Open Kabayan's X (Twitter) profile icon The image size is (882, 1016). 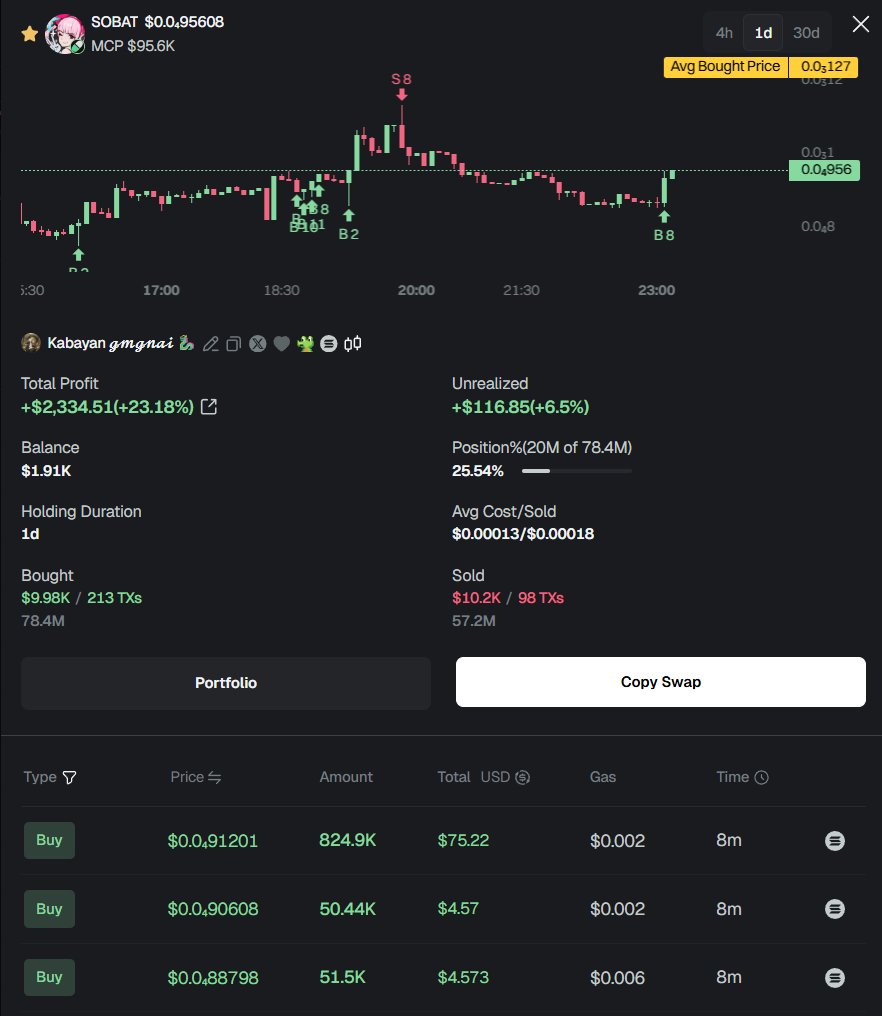click(x=257, y=343)
